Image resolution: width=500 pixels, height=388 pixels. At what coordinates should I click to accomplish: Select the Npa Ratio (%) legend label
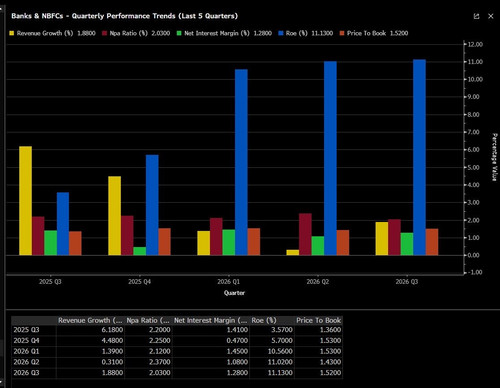(x=128, y=33)
